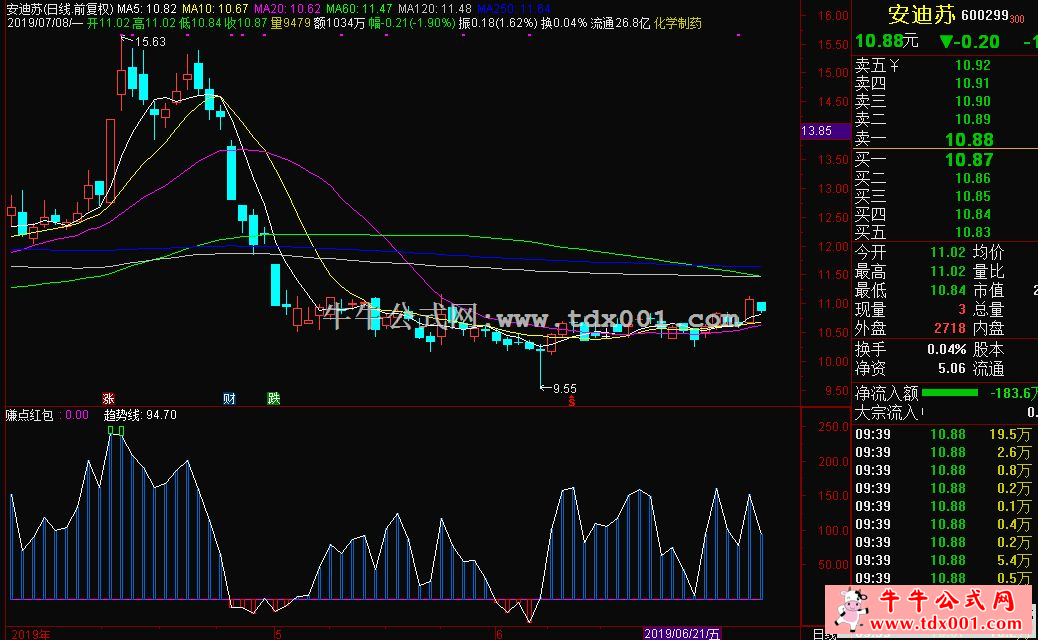The image size is (1038, 640).
Task: Select the 买二 bid price 10.86
Action: [x=972, y=178]
